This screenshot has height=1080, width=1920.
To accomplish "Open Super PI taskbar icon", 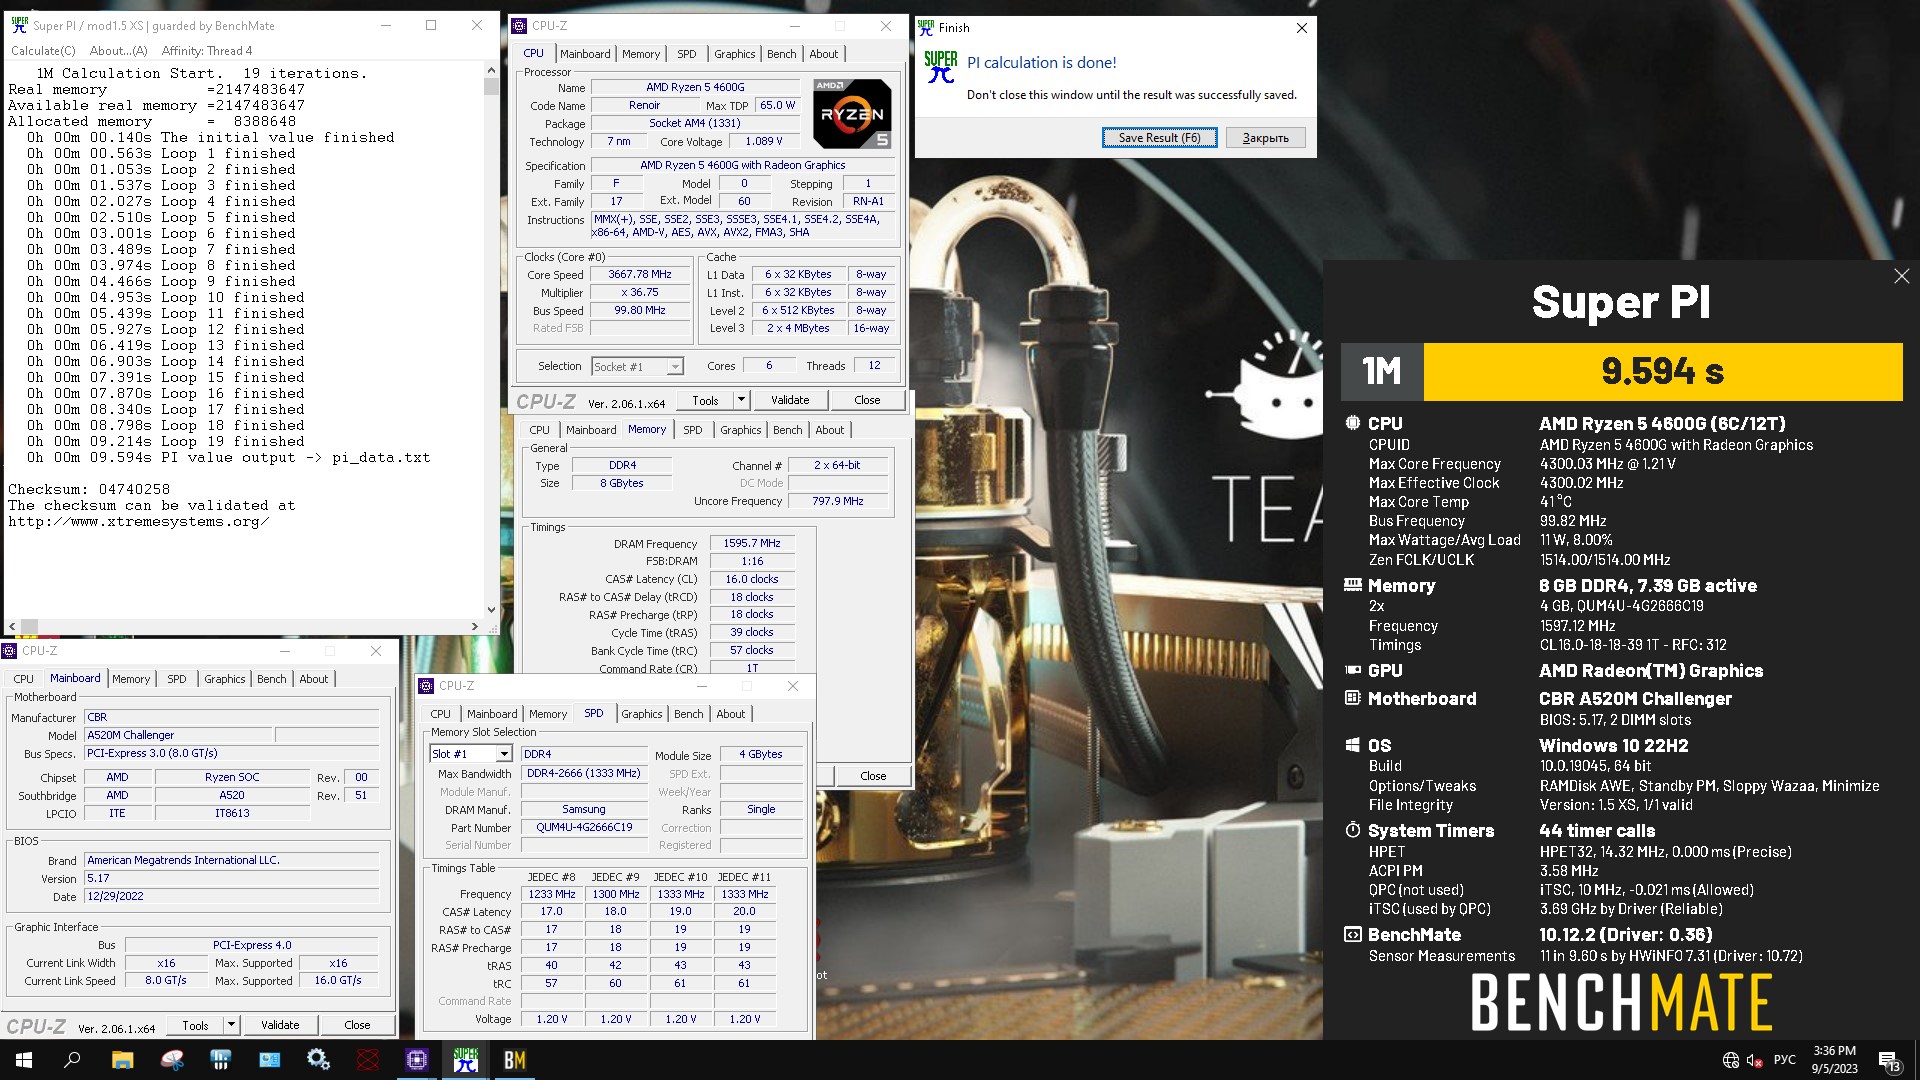I will (x=465, y=1060).
